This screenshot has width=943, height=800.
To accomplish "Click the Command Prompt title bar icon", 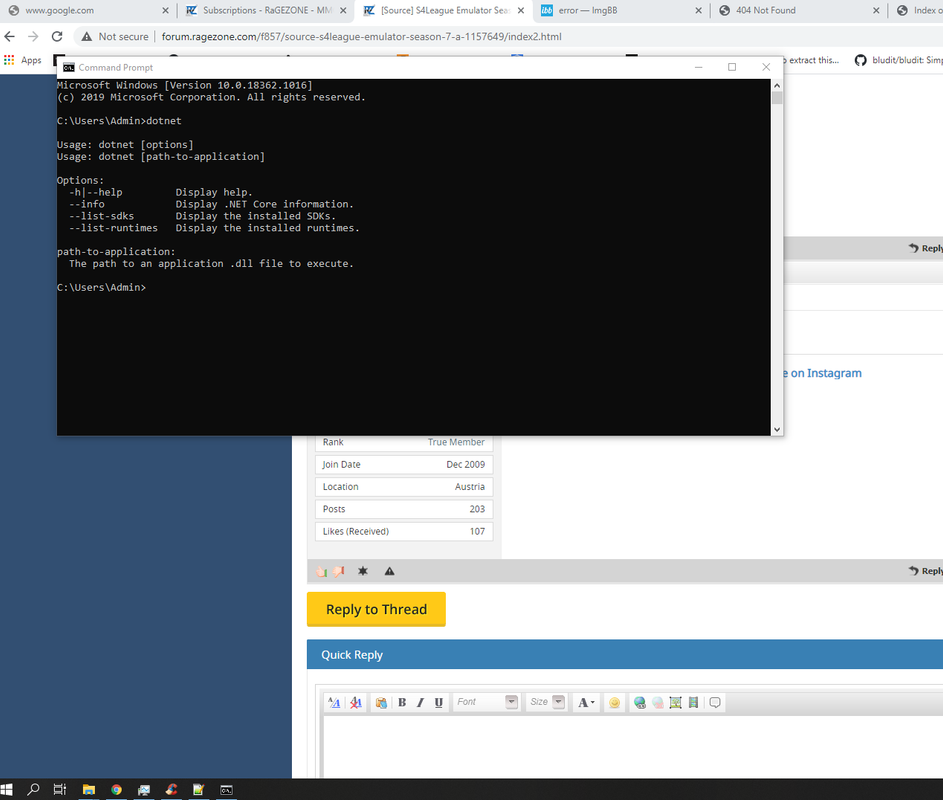I will point(69,67).
